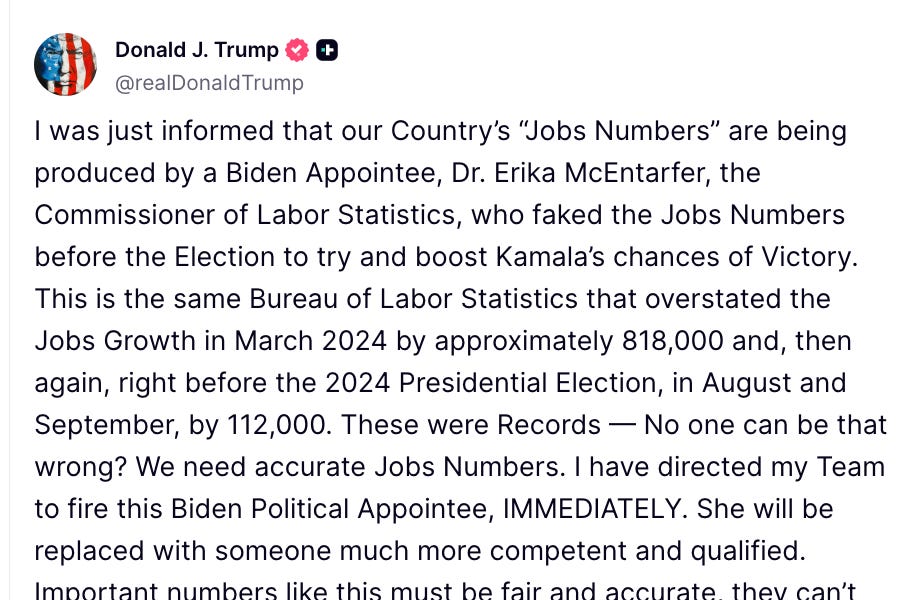
Task: Open the @realDonaldTrump handle link
Action: click(209, 83)
